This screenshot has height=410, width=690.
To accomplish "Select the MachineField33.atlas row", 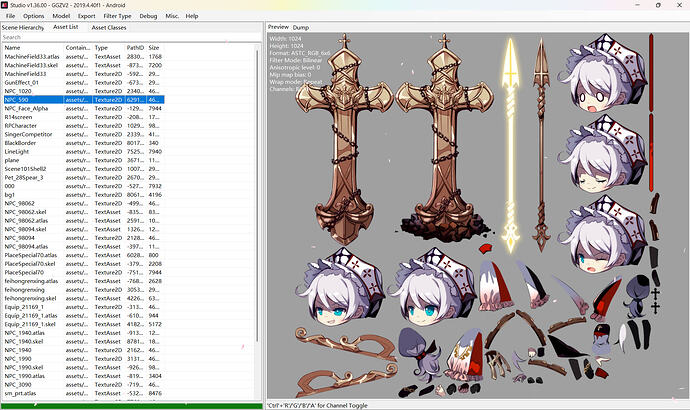I will (x=84, y=56).
